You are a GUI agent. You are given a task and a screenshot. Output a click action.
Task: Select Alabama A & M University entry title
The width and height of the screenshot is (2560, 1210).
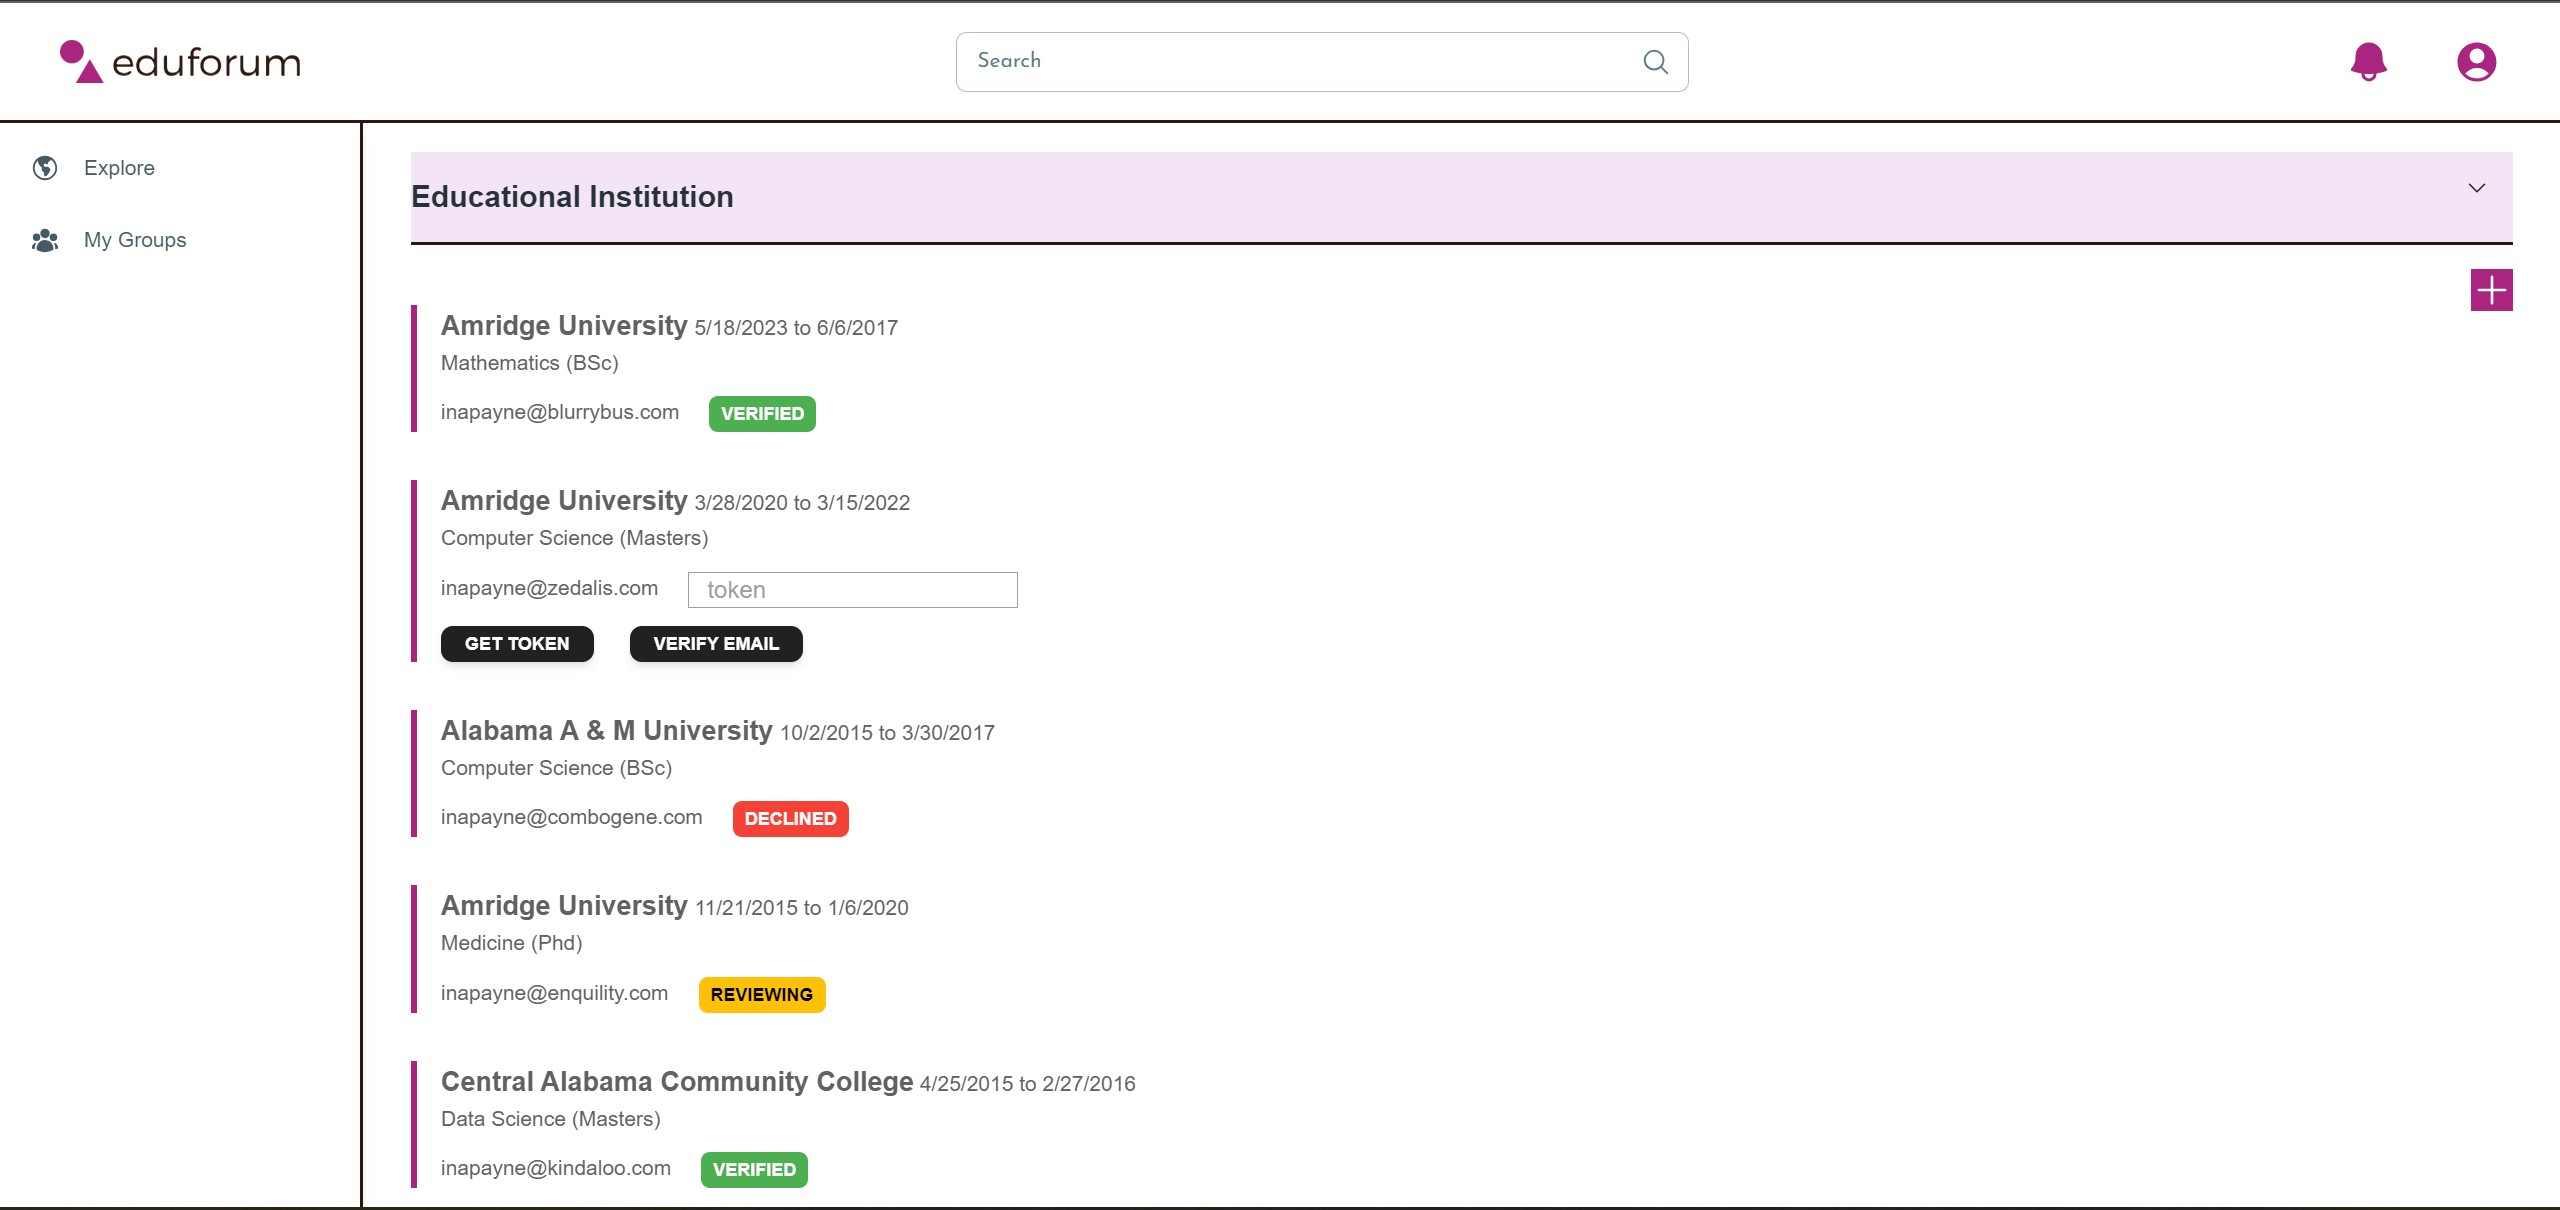(606, 731)
